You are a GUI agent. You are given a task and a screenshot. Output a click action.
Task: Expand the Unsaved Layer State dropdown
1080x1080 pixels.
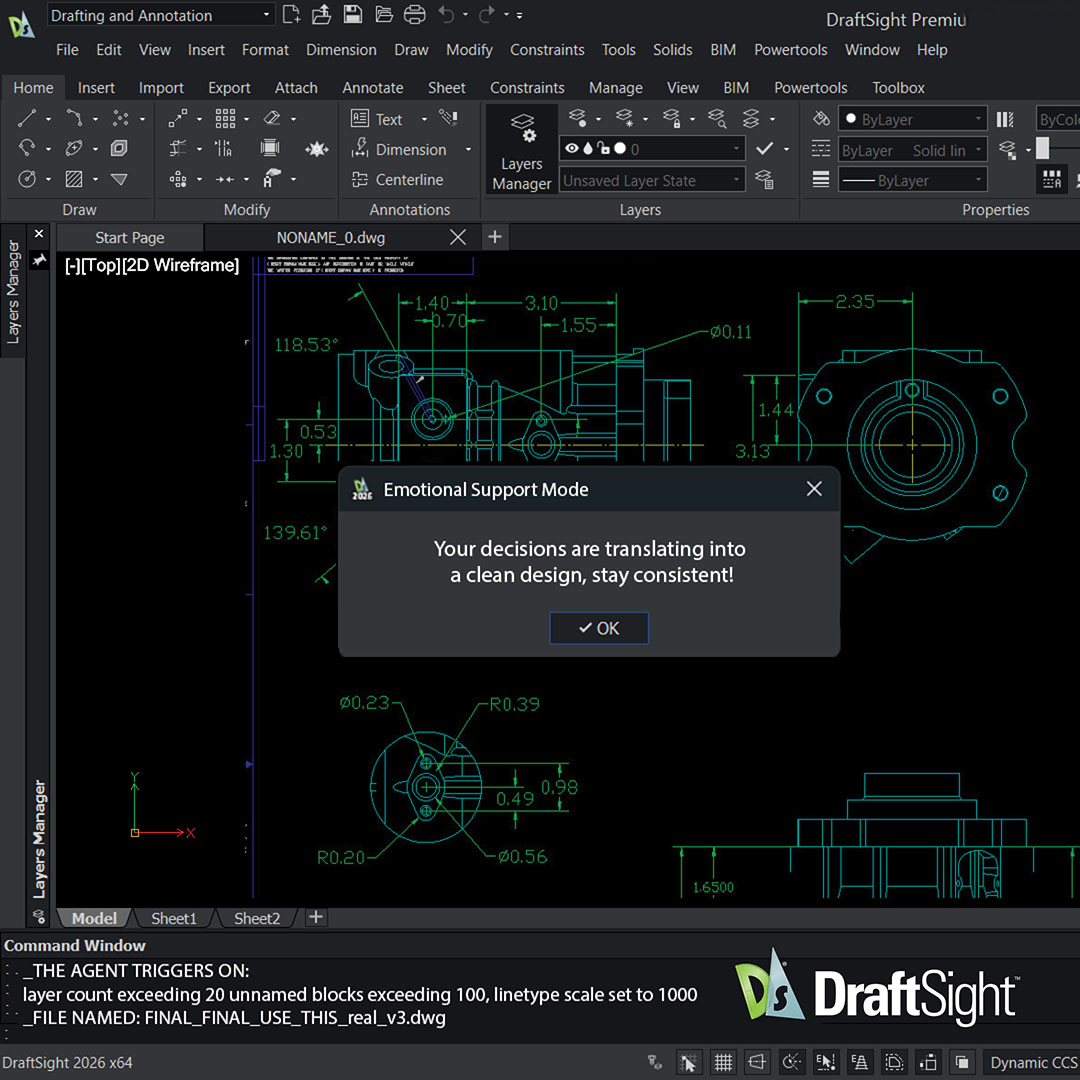coord(652,180)
